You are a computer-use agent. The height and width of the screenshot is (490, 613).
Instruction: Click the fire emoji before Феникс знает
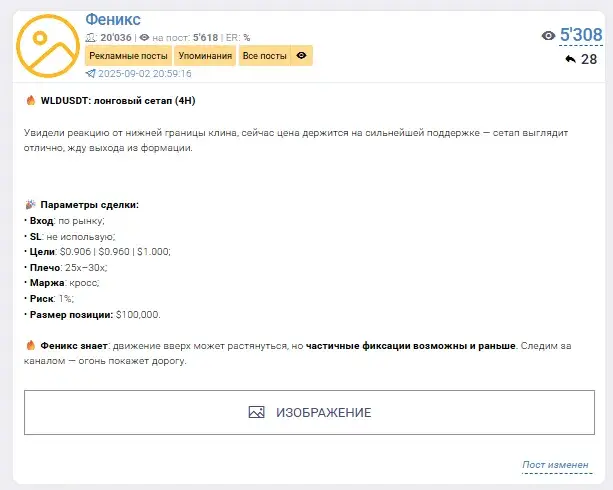31,345
